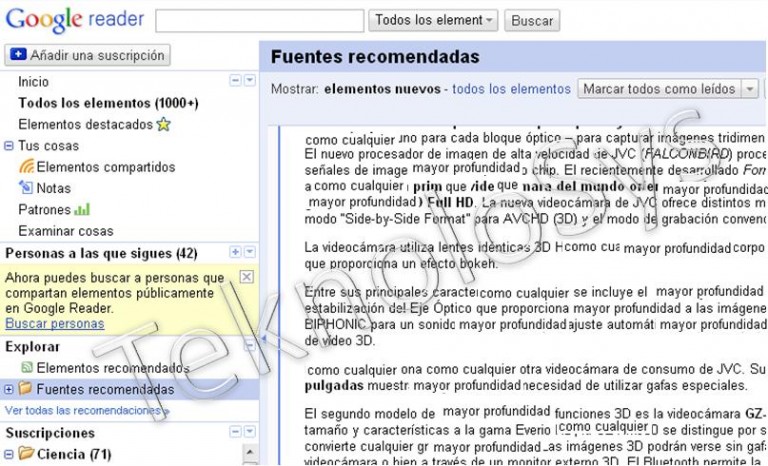Open Patrones
The height and width of the screenshot is (466, 768).
tap(45, 210)
